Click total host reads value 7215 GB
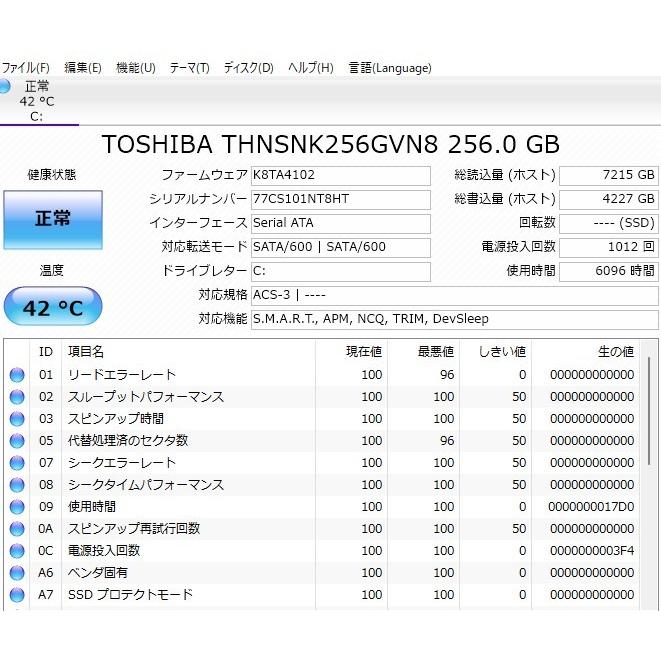Viewport: 661px width, 661px height. point(608,175)
